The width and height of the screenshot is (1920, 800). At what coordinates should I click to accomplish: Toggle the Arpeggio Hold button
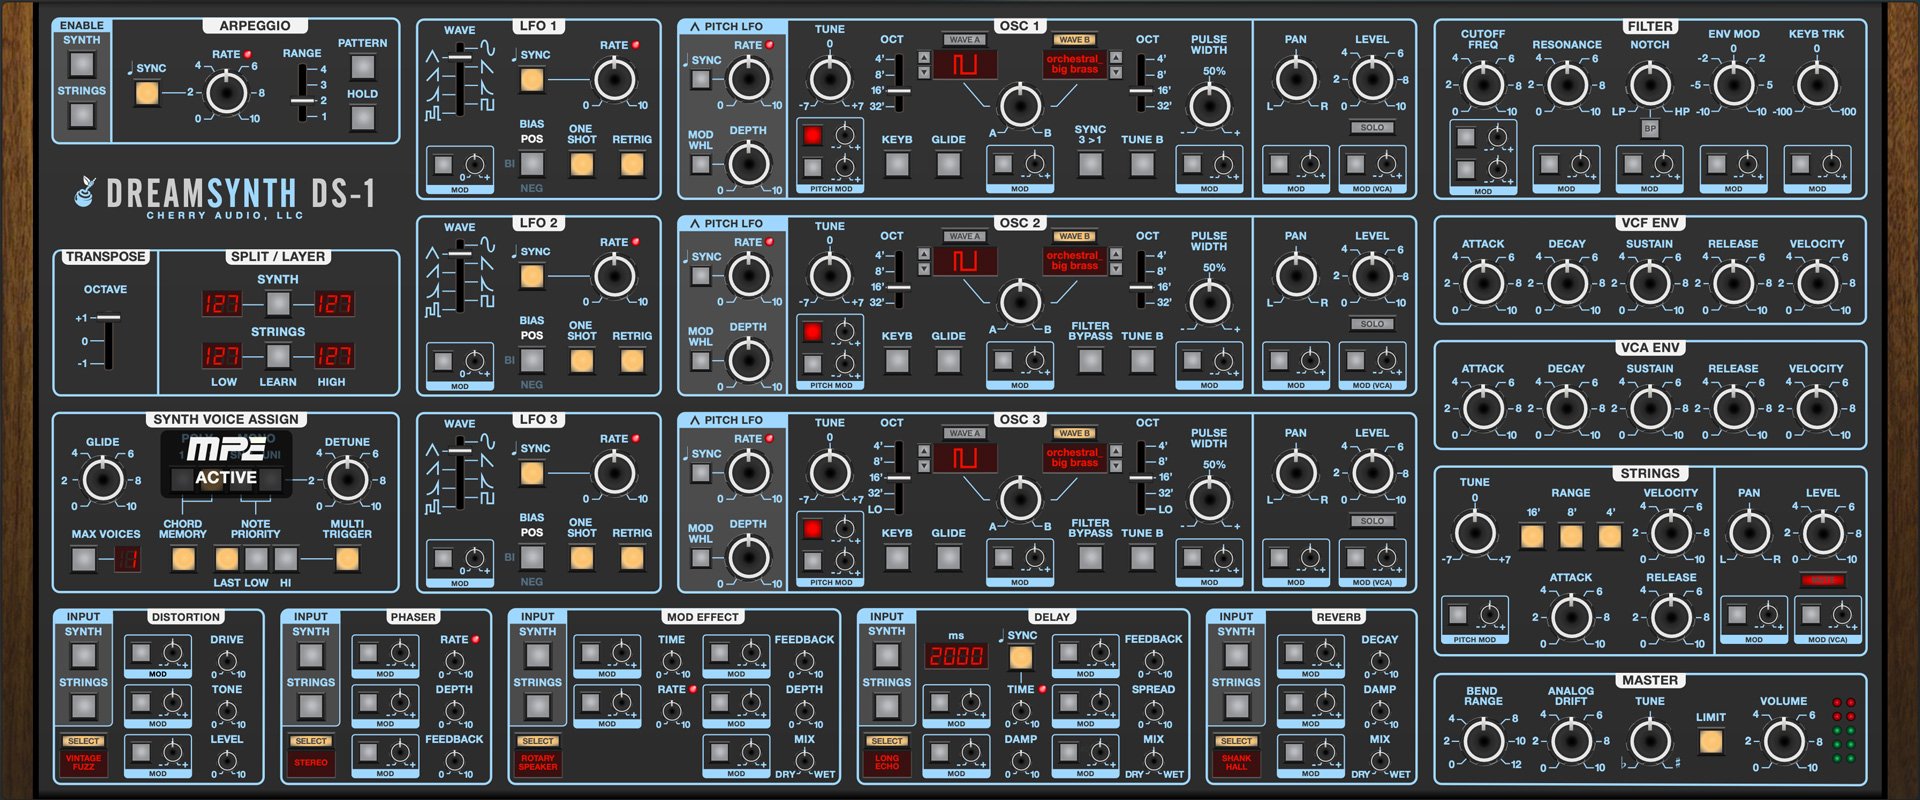point(362,118)
